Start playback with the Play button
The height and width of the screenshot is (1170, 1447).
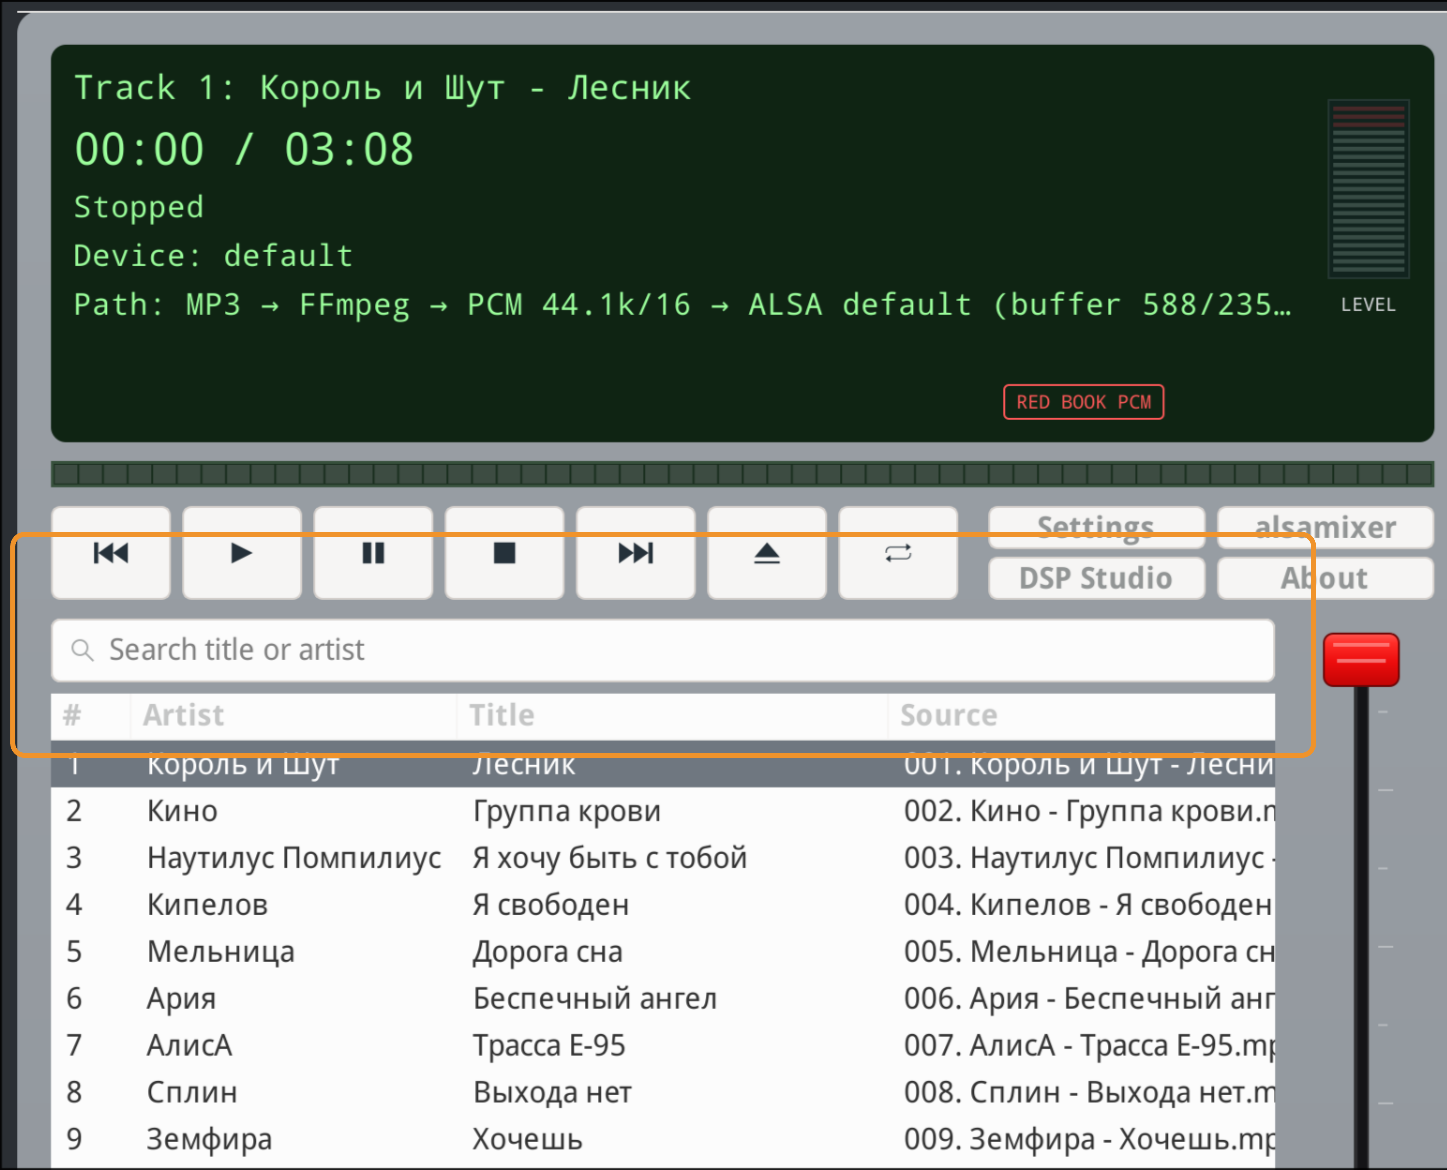[242, 553]
